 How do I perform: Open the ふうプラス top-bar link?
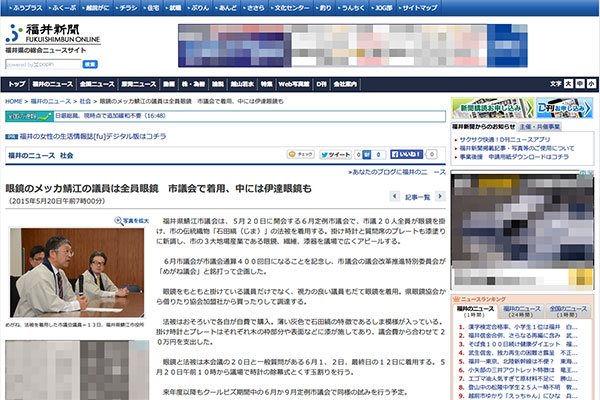click(26, 8)
